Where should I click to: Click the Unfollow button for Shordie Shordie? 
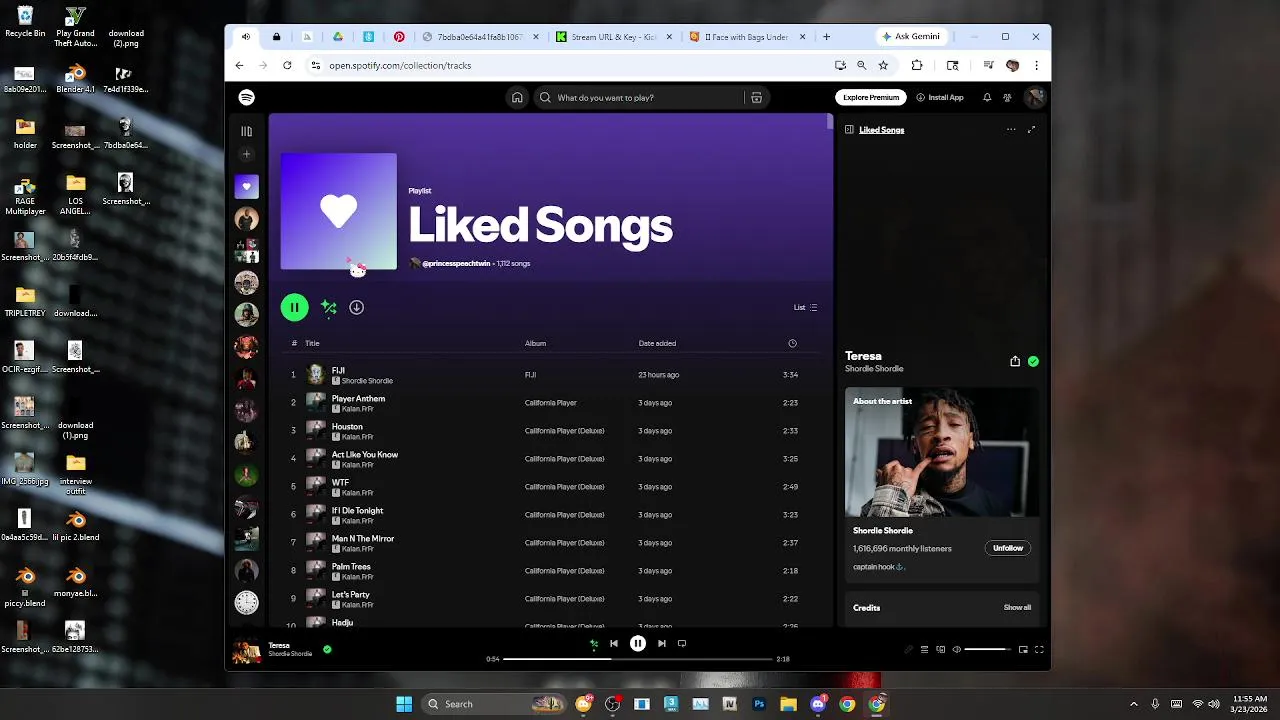coord(1008,548)
